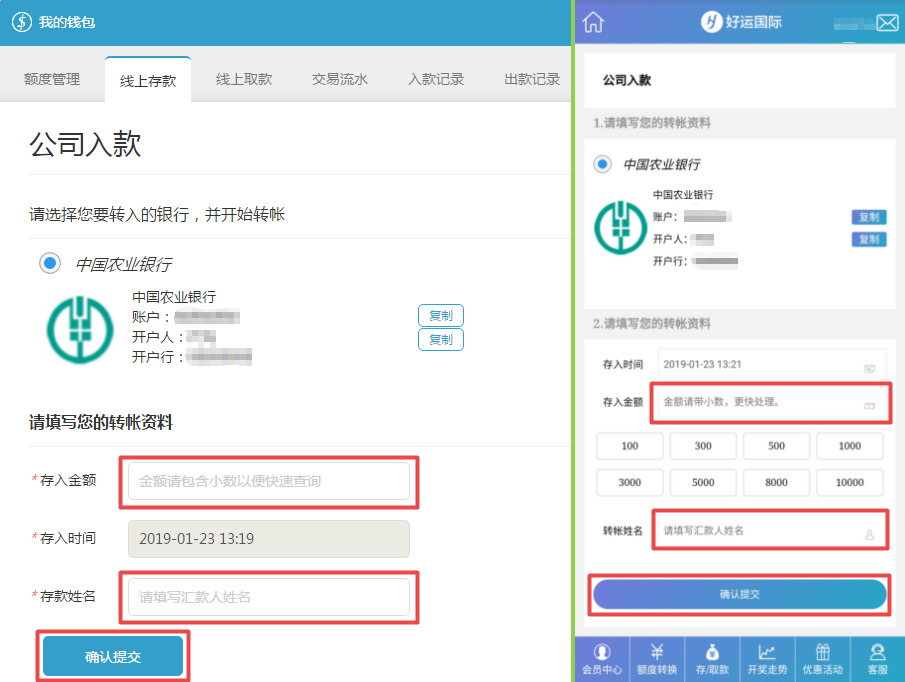The image size is (905, 682).
Task: Open 存/取款 in bottom navigation
Action: 712,659
